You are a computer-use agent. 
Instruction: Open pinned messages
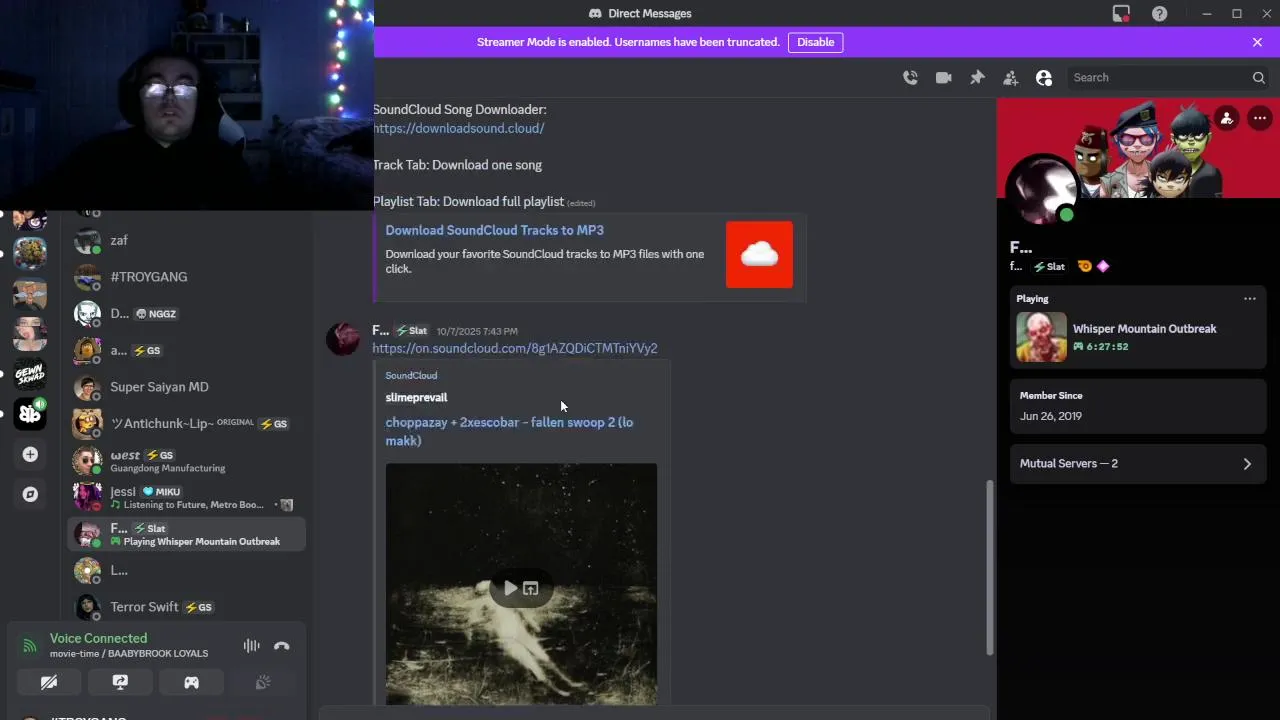(x=977, y=78)
